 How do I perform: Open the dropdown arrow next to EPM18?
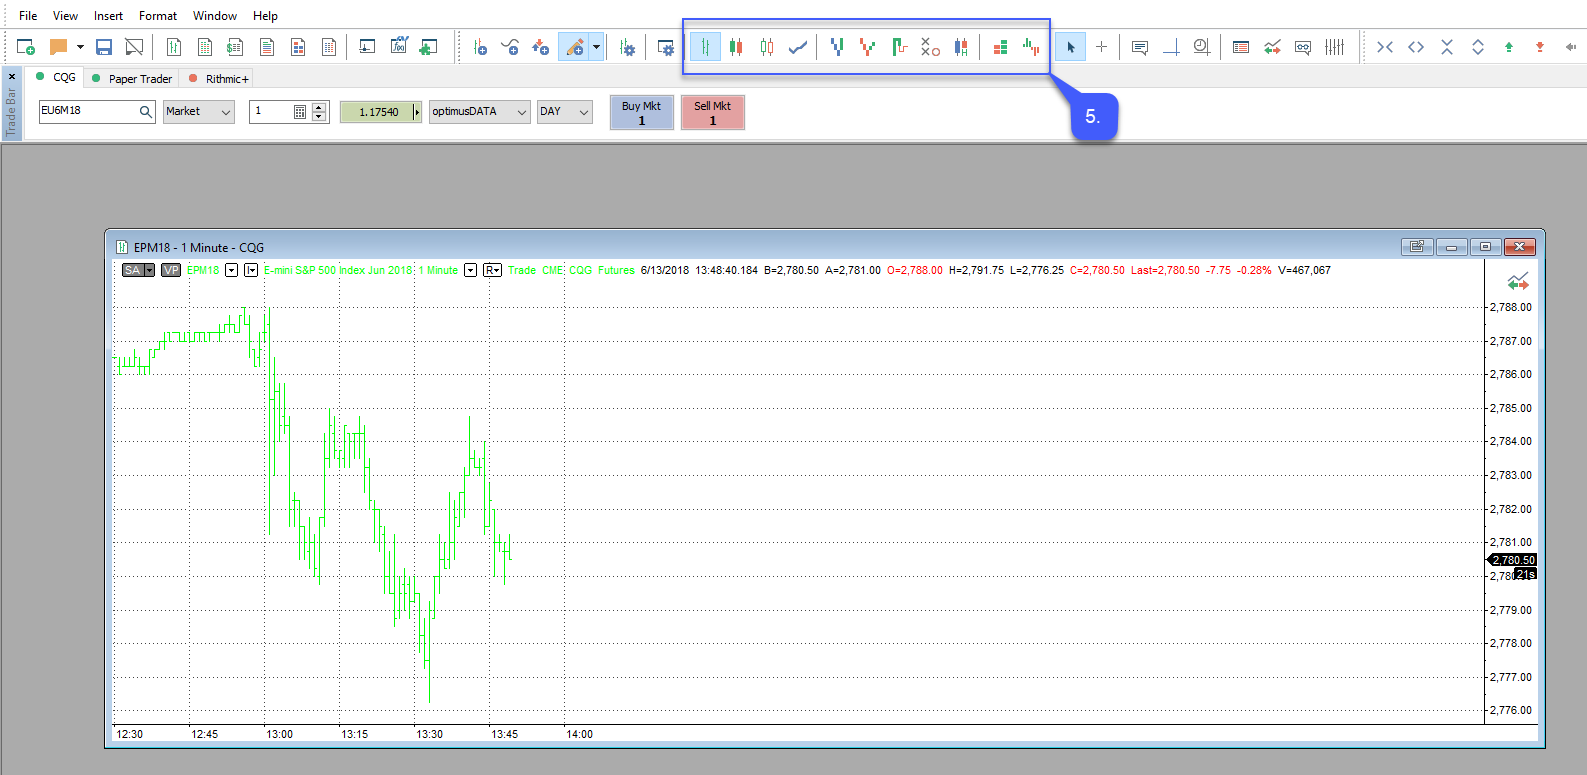coord(232,270)
